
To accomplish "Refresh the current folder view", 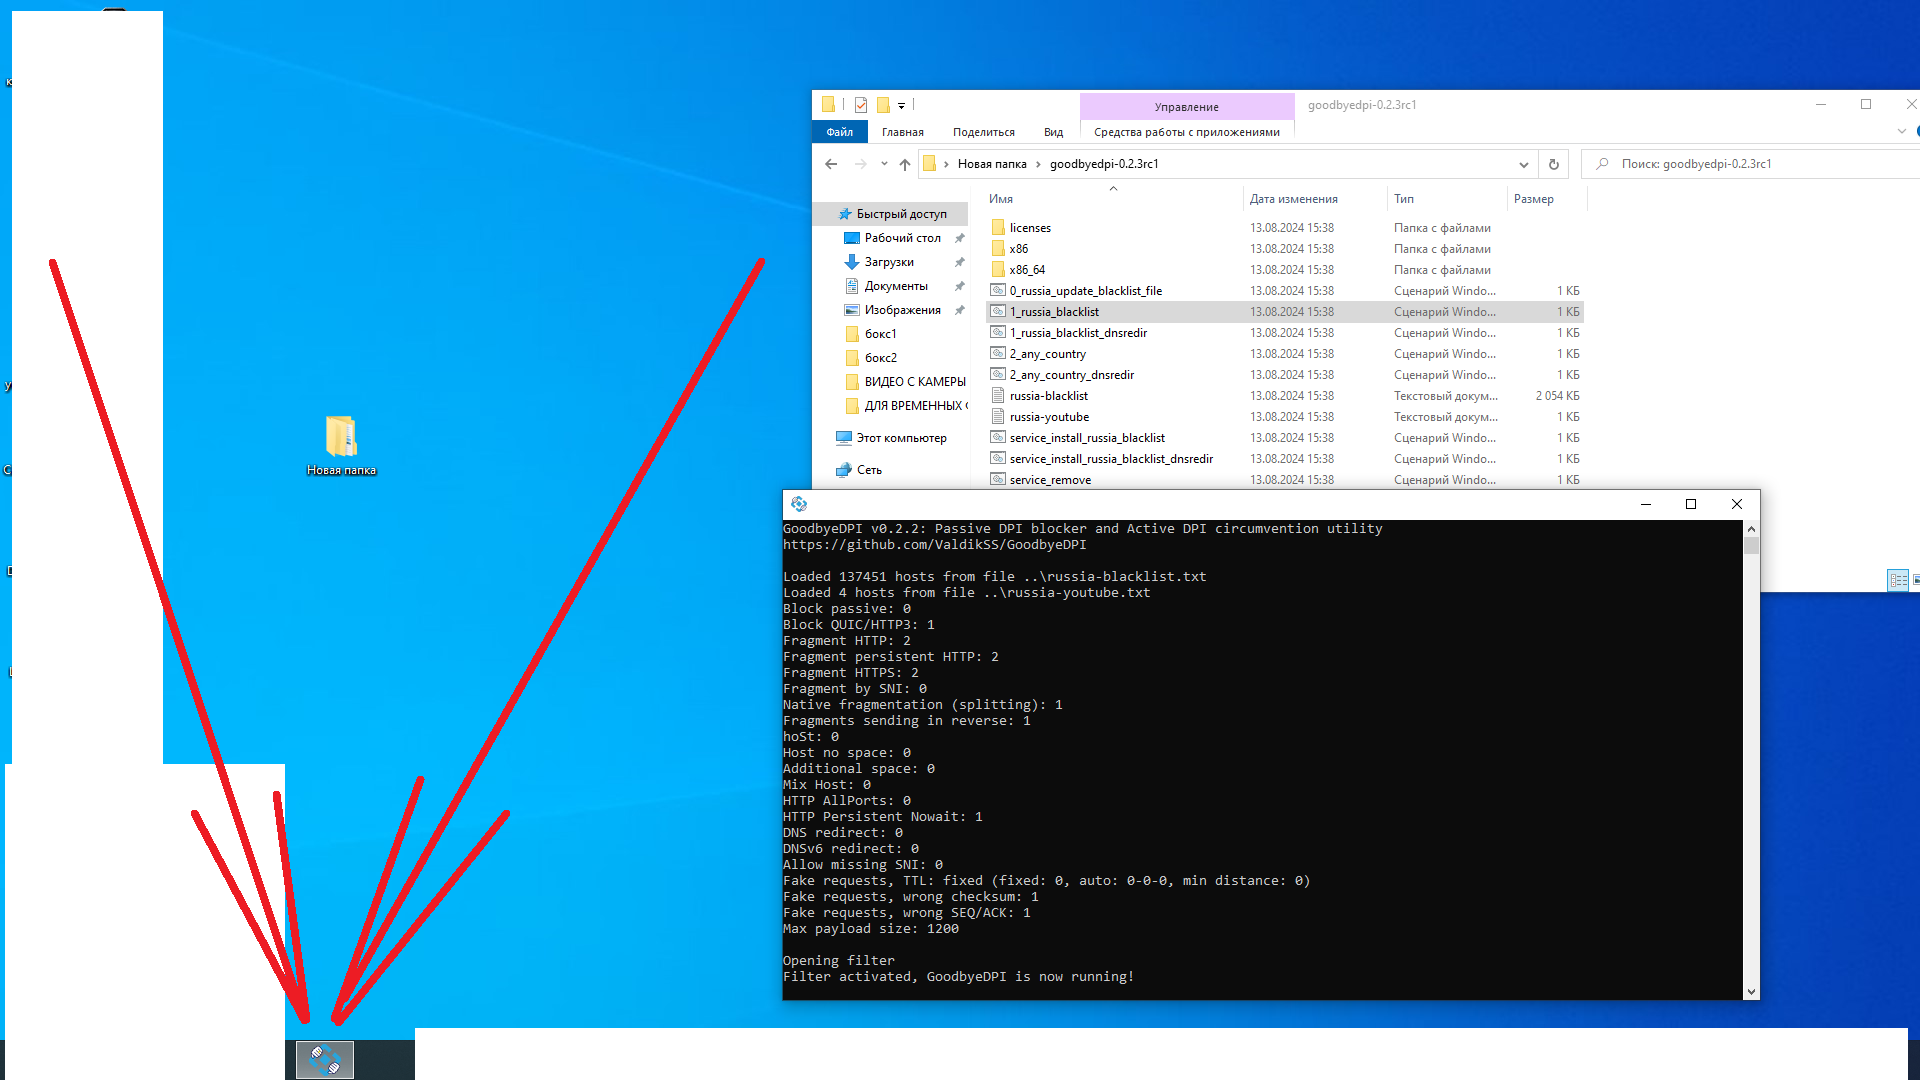I will 1553,164.
